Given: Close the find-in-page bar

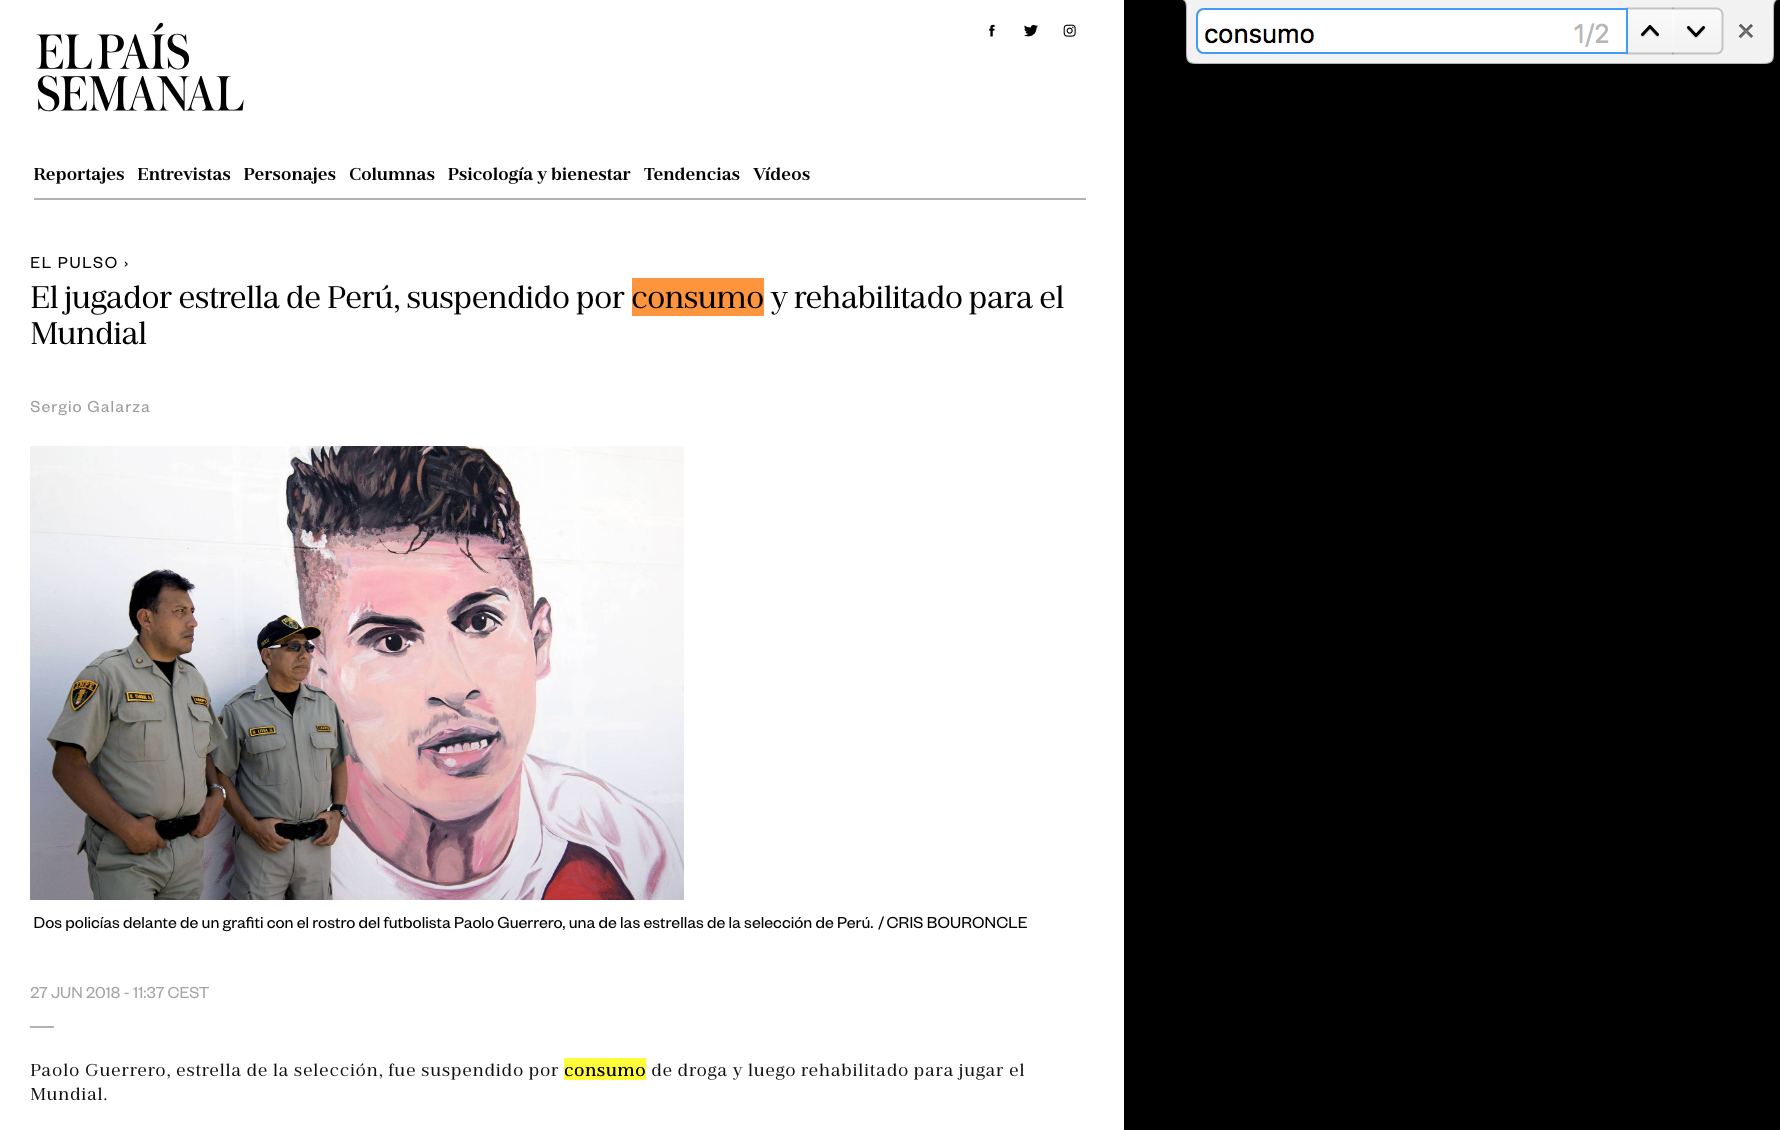Looking at the screenshot, I should (1745, 31).
